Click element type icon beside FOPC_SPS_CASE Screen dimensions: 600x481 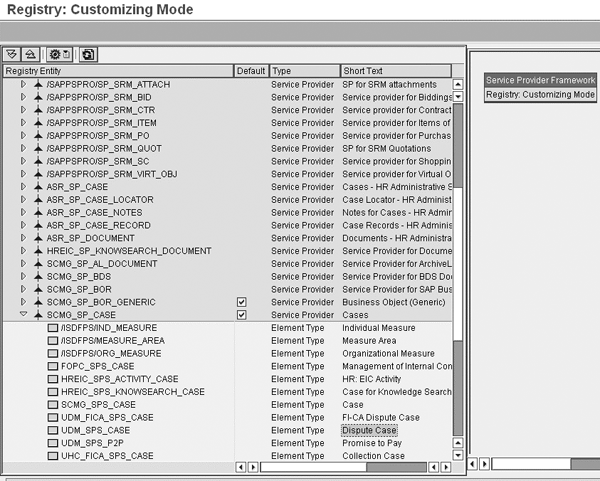53,366
